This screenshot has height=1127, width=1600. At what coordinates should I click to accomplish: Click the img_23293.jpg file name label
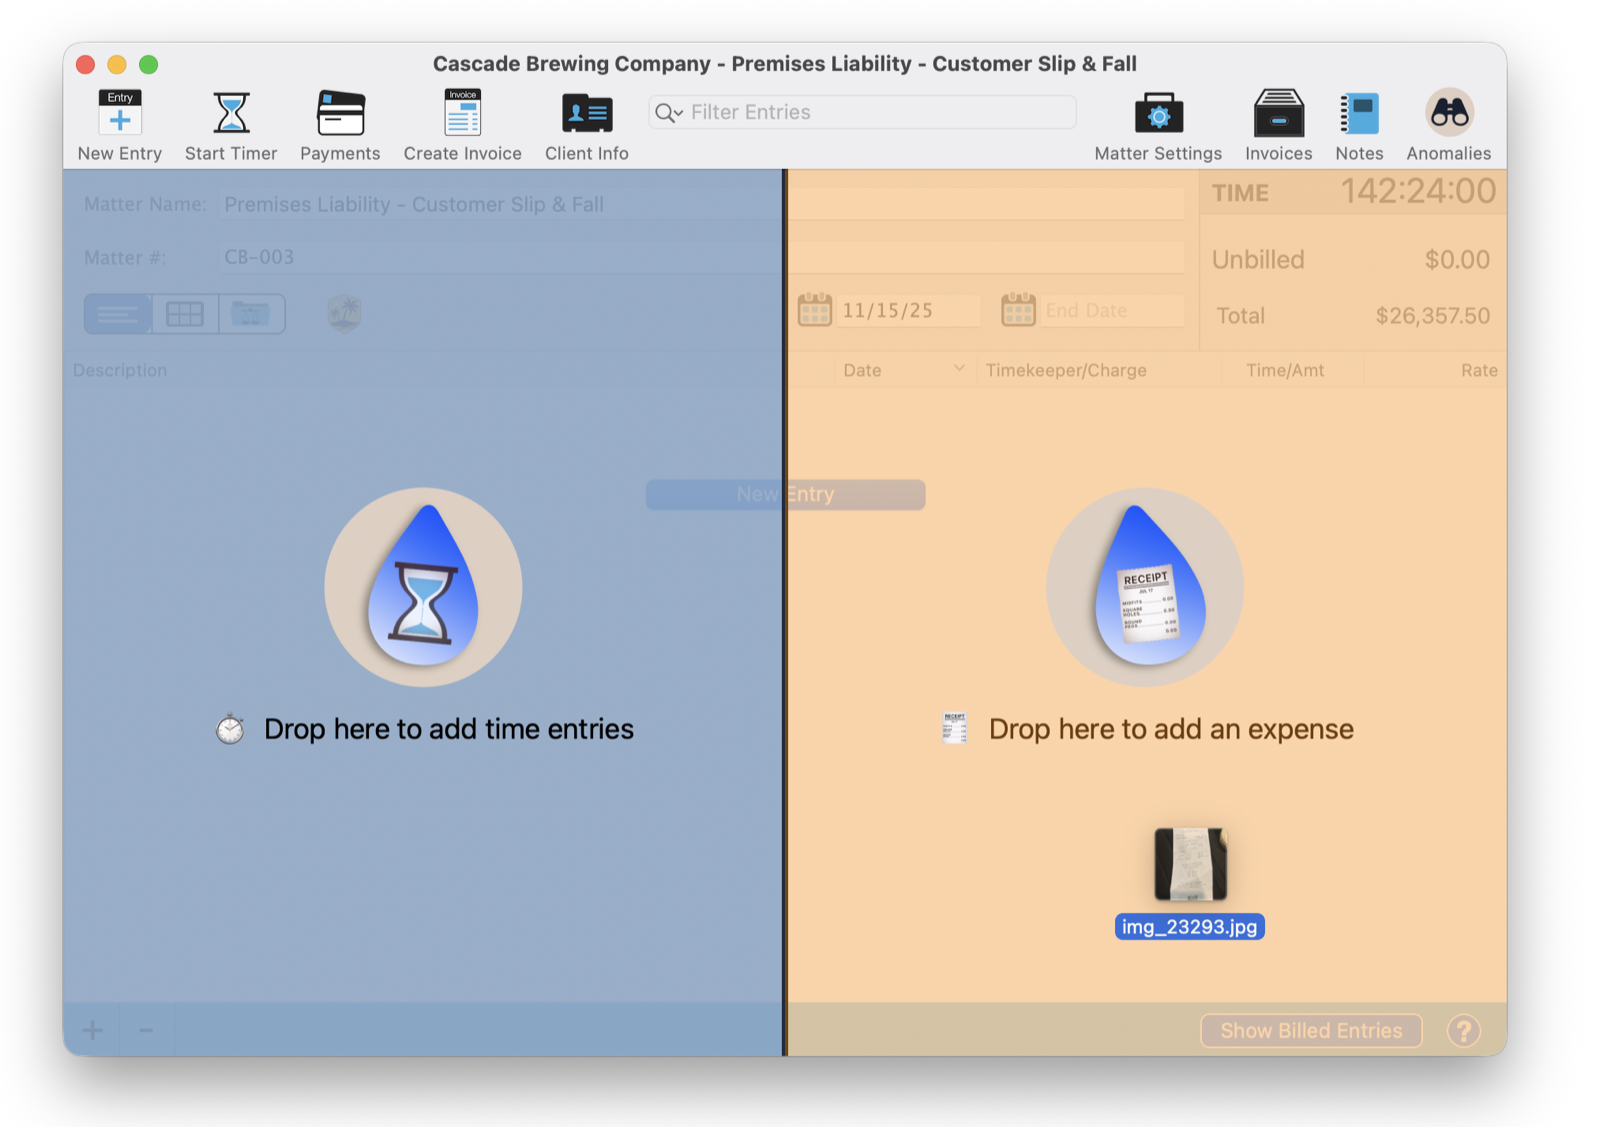click(x=1189, y=927)
